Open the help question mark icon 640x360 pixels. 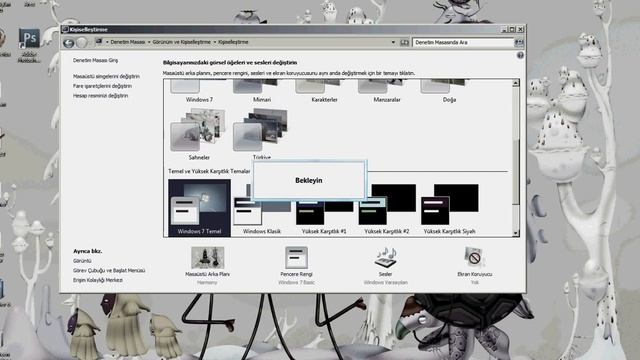coord(520,55)
